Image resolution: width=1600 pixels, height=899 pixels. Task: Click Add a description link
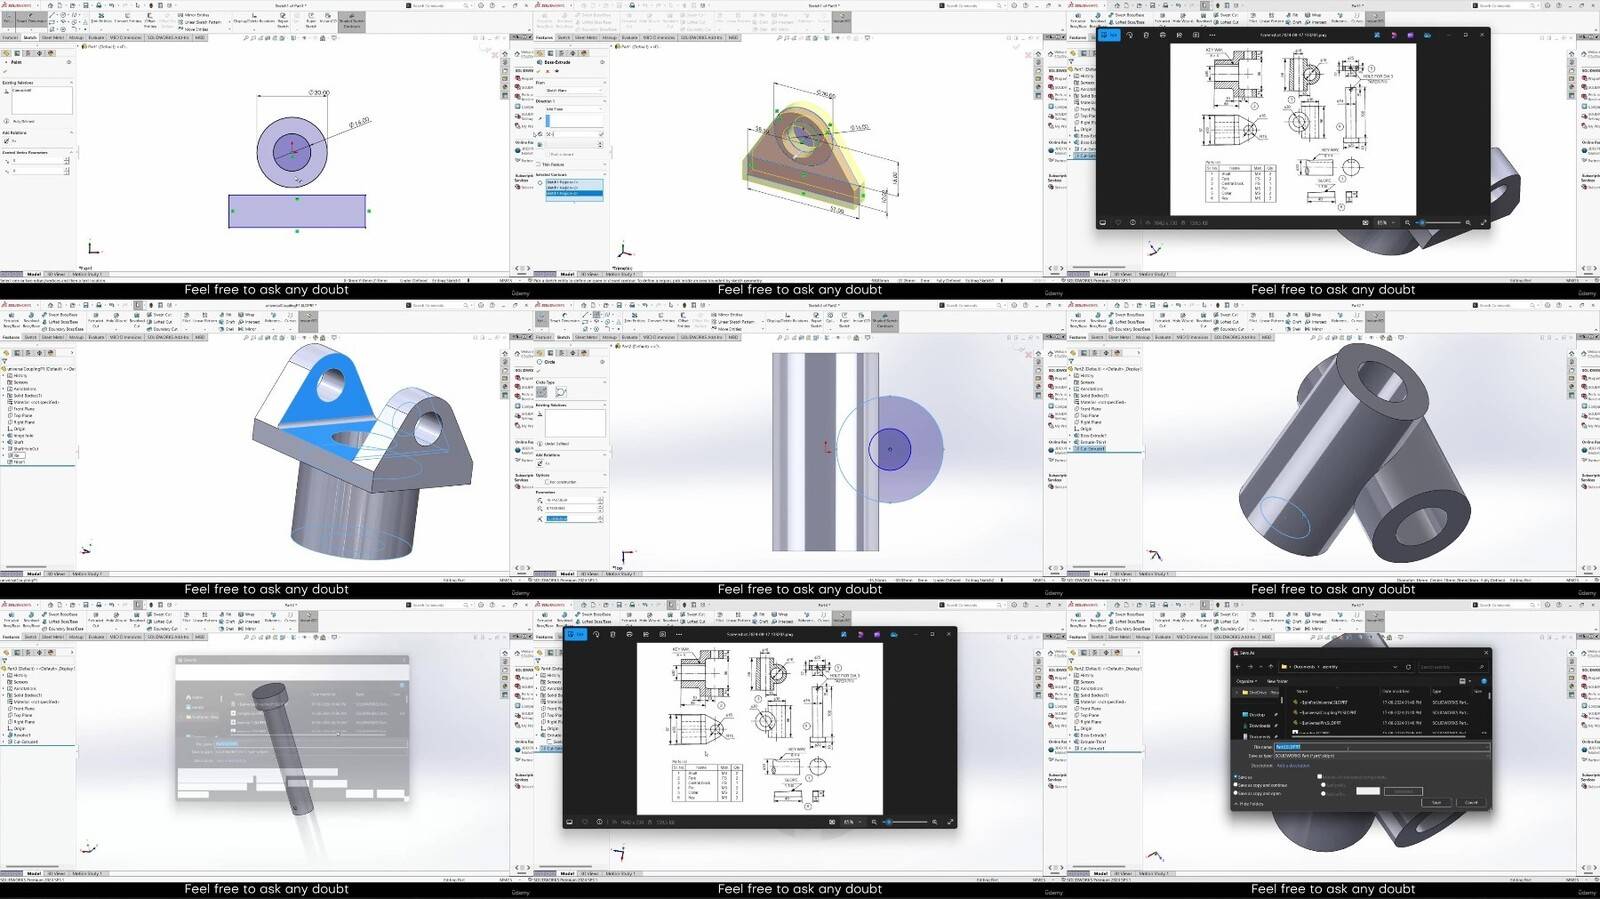click(1293, 765)
